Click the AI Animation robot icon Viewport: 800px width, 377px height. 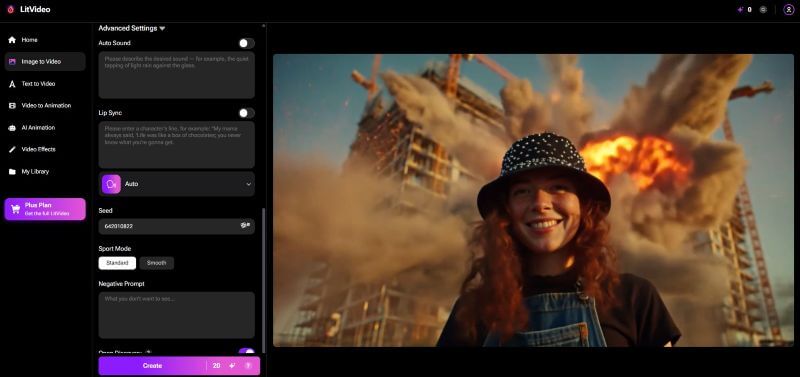12,128
